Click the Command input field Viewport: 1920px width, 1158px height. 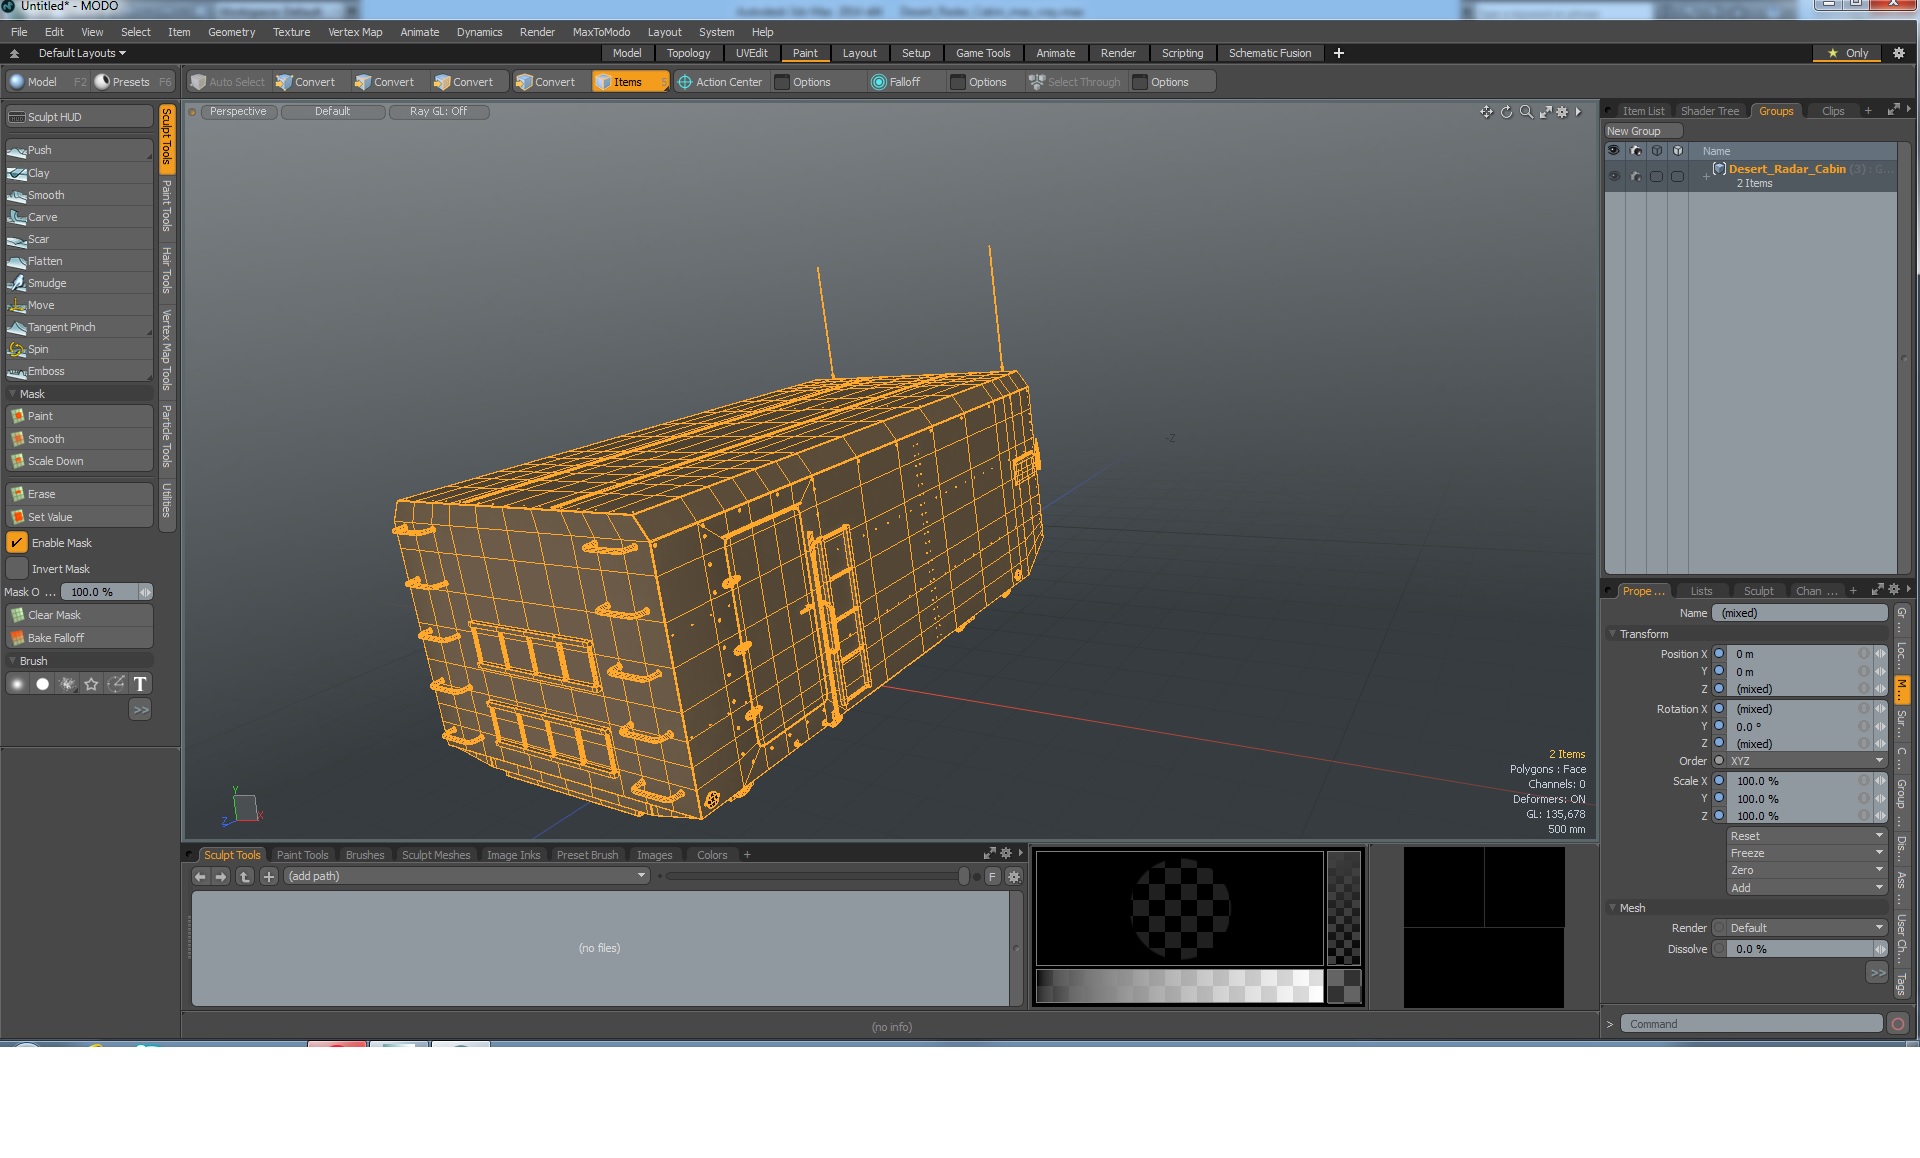[1751, 1024]
